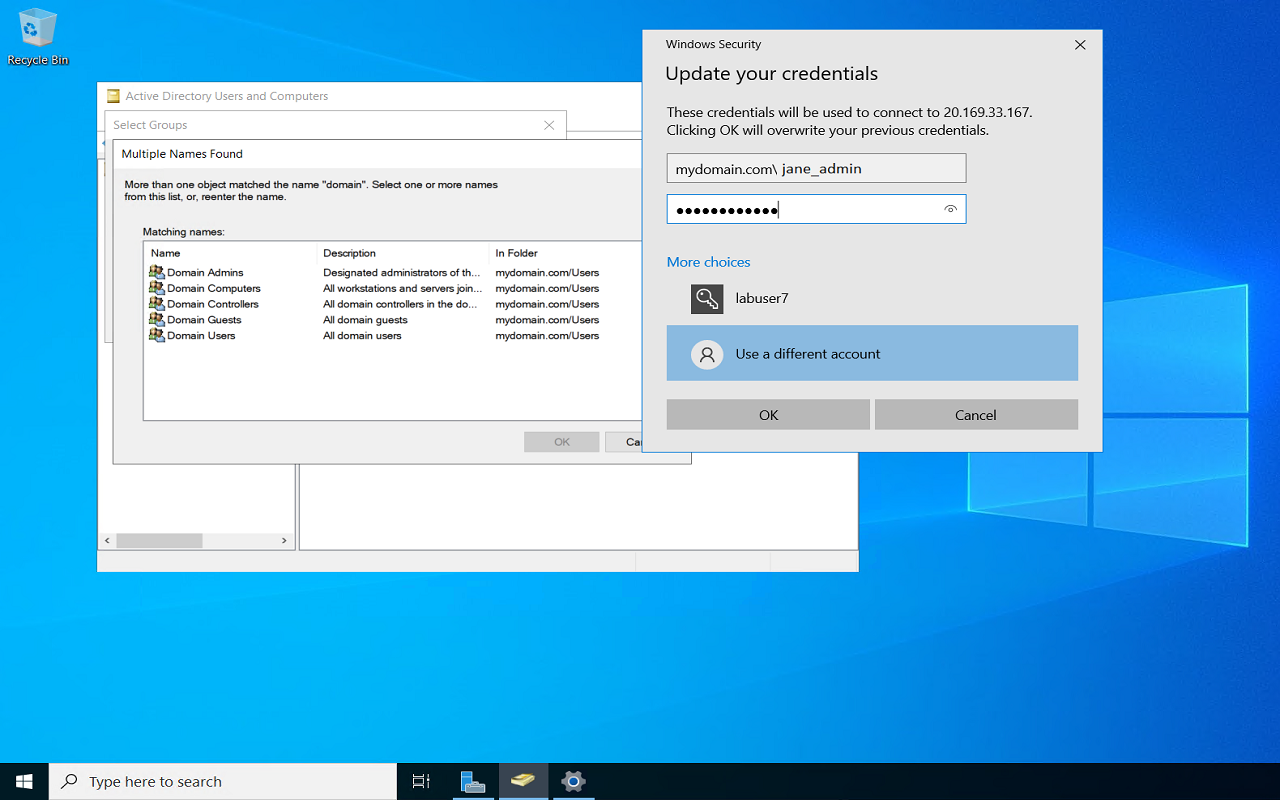The height and width of the screenshot is (800, 1280).
Task: Reveal the password with the eye icon
Action: (x=950, y=209)
